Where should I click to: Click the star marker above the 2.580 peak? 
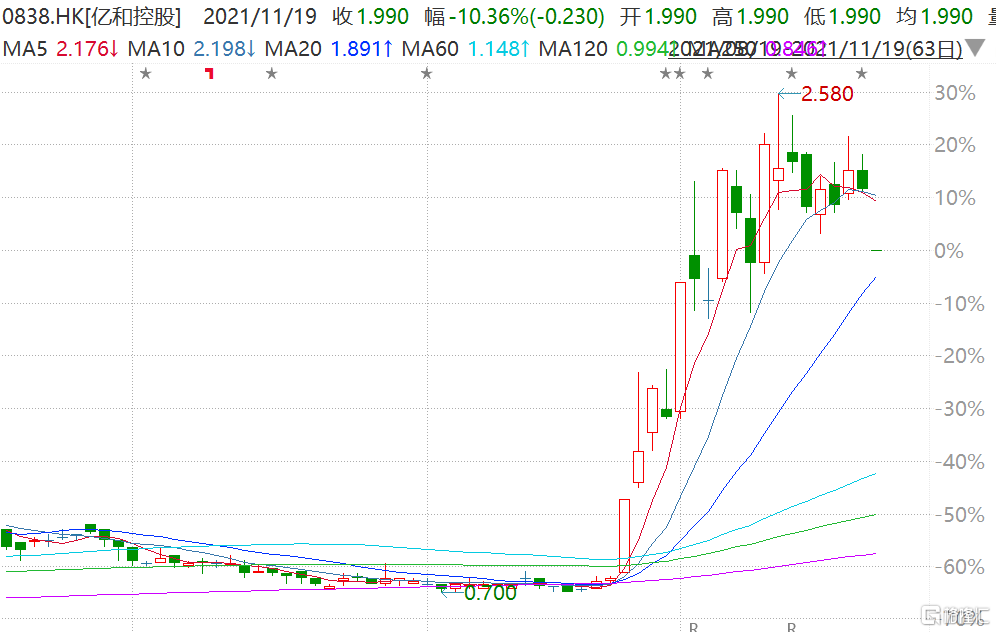(x=791, y=73)
